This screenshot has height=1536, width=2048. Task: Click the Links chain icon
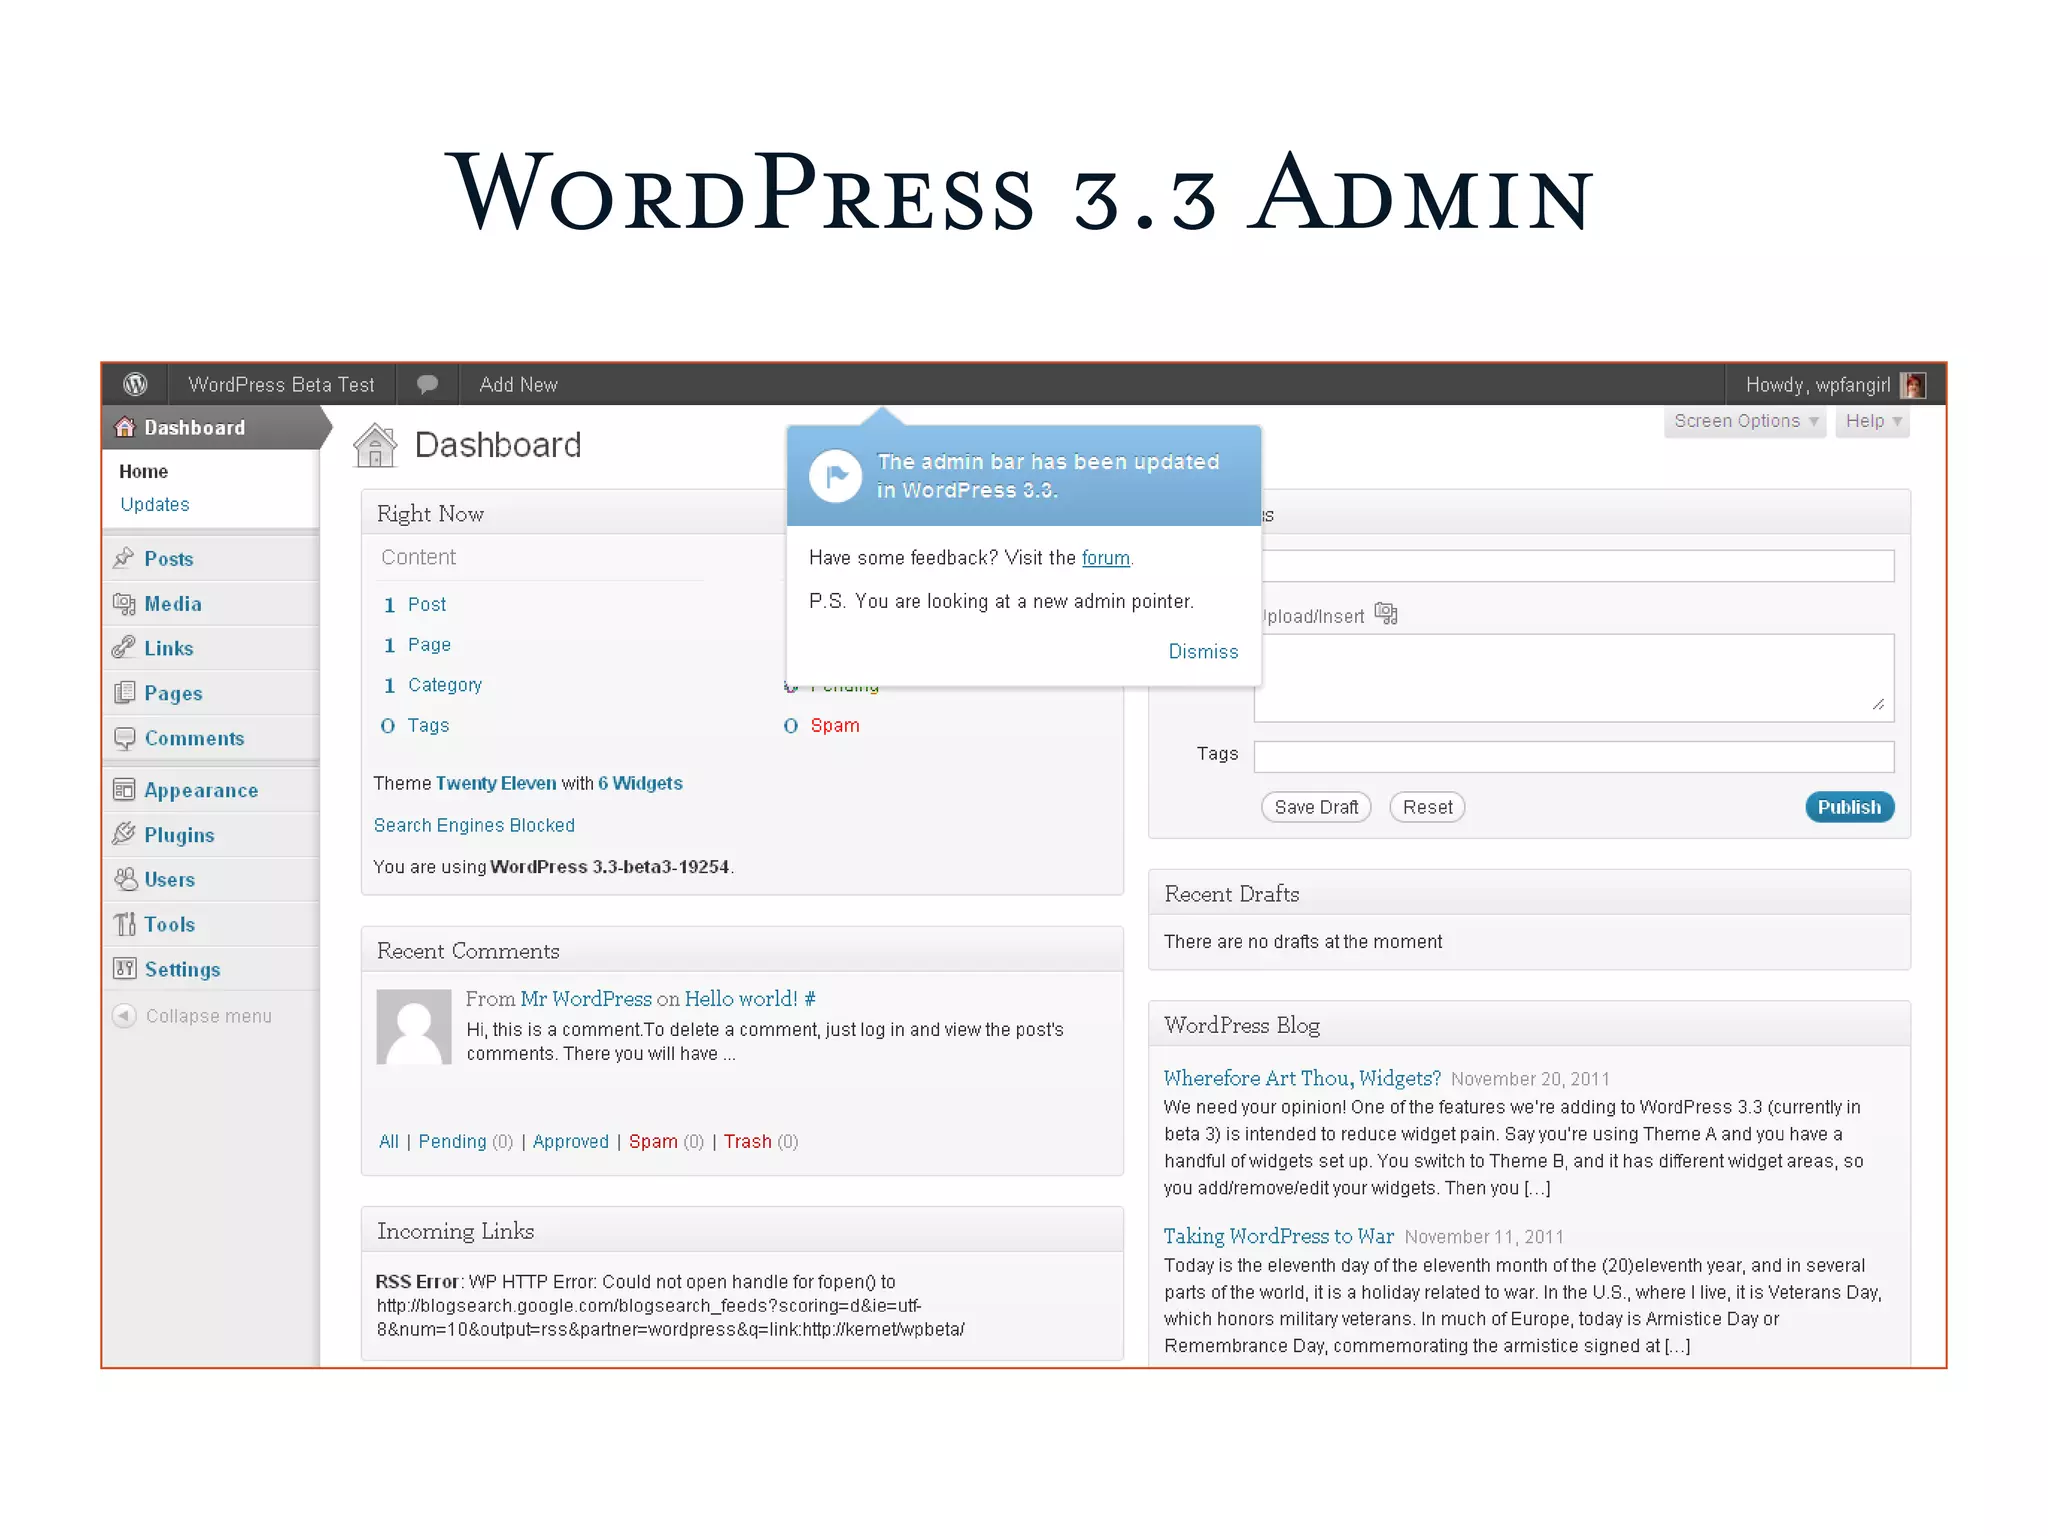(124, 648)
